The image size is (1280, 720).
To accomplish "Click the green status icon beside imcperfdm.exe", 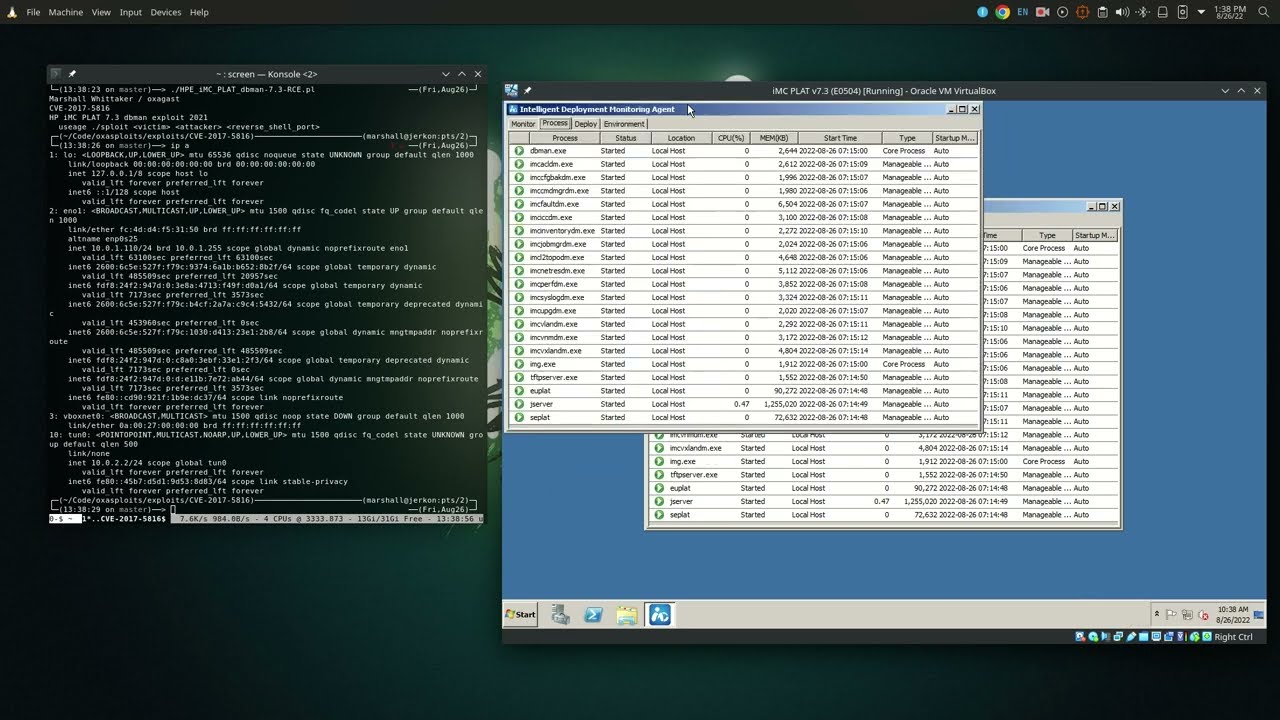I will pyautogui.click(x=519, y=284).
